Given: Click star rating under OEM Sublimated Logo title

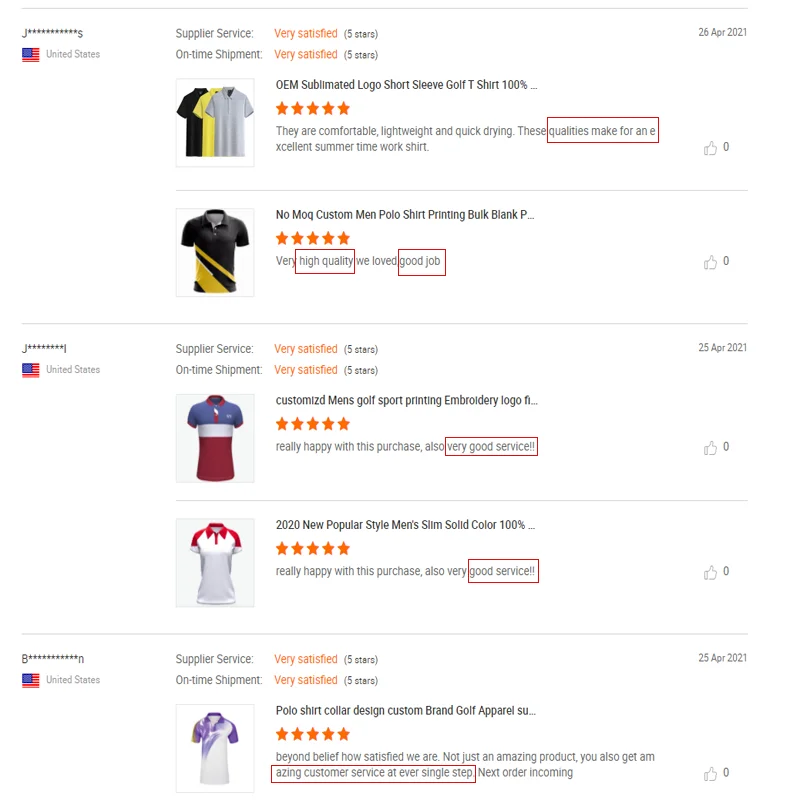Looking at the screenshot, I should [x=313, y=109].
